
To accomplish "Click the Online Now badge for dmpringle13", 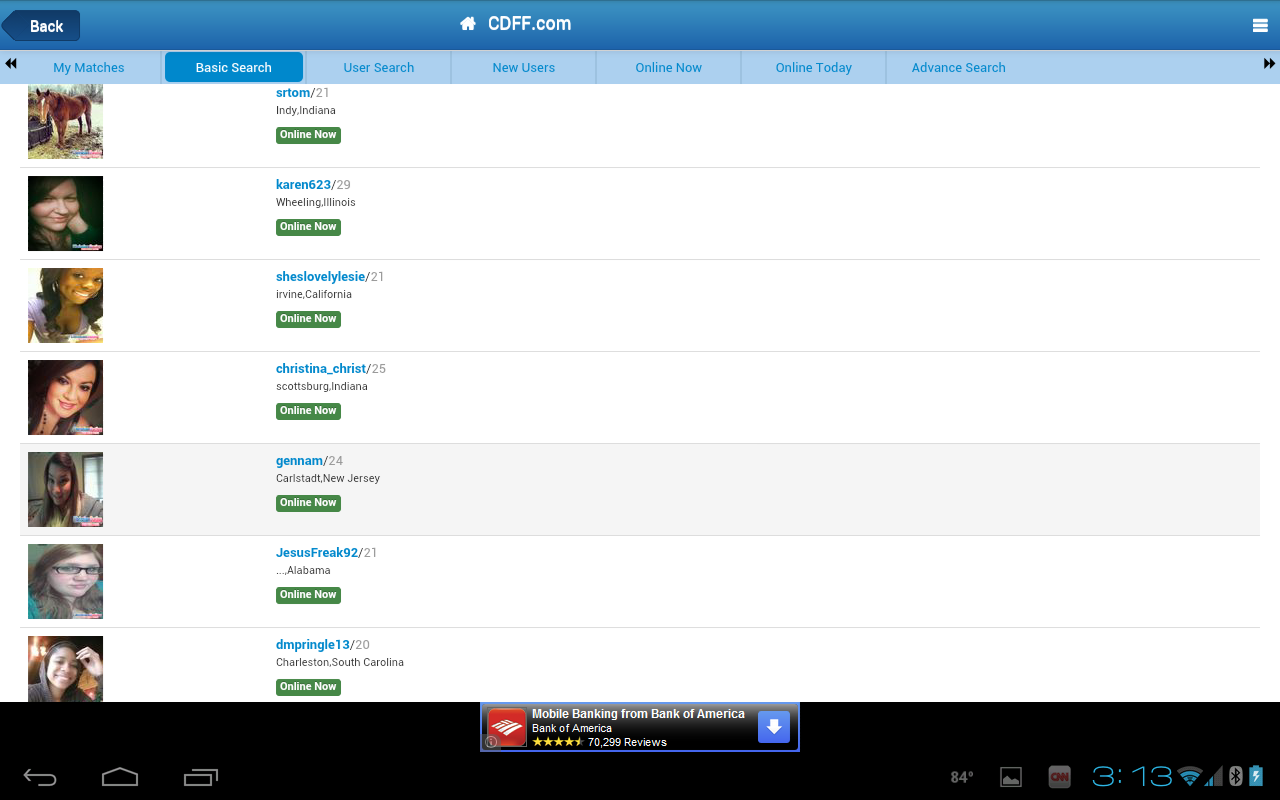I will (308, 687).
